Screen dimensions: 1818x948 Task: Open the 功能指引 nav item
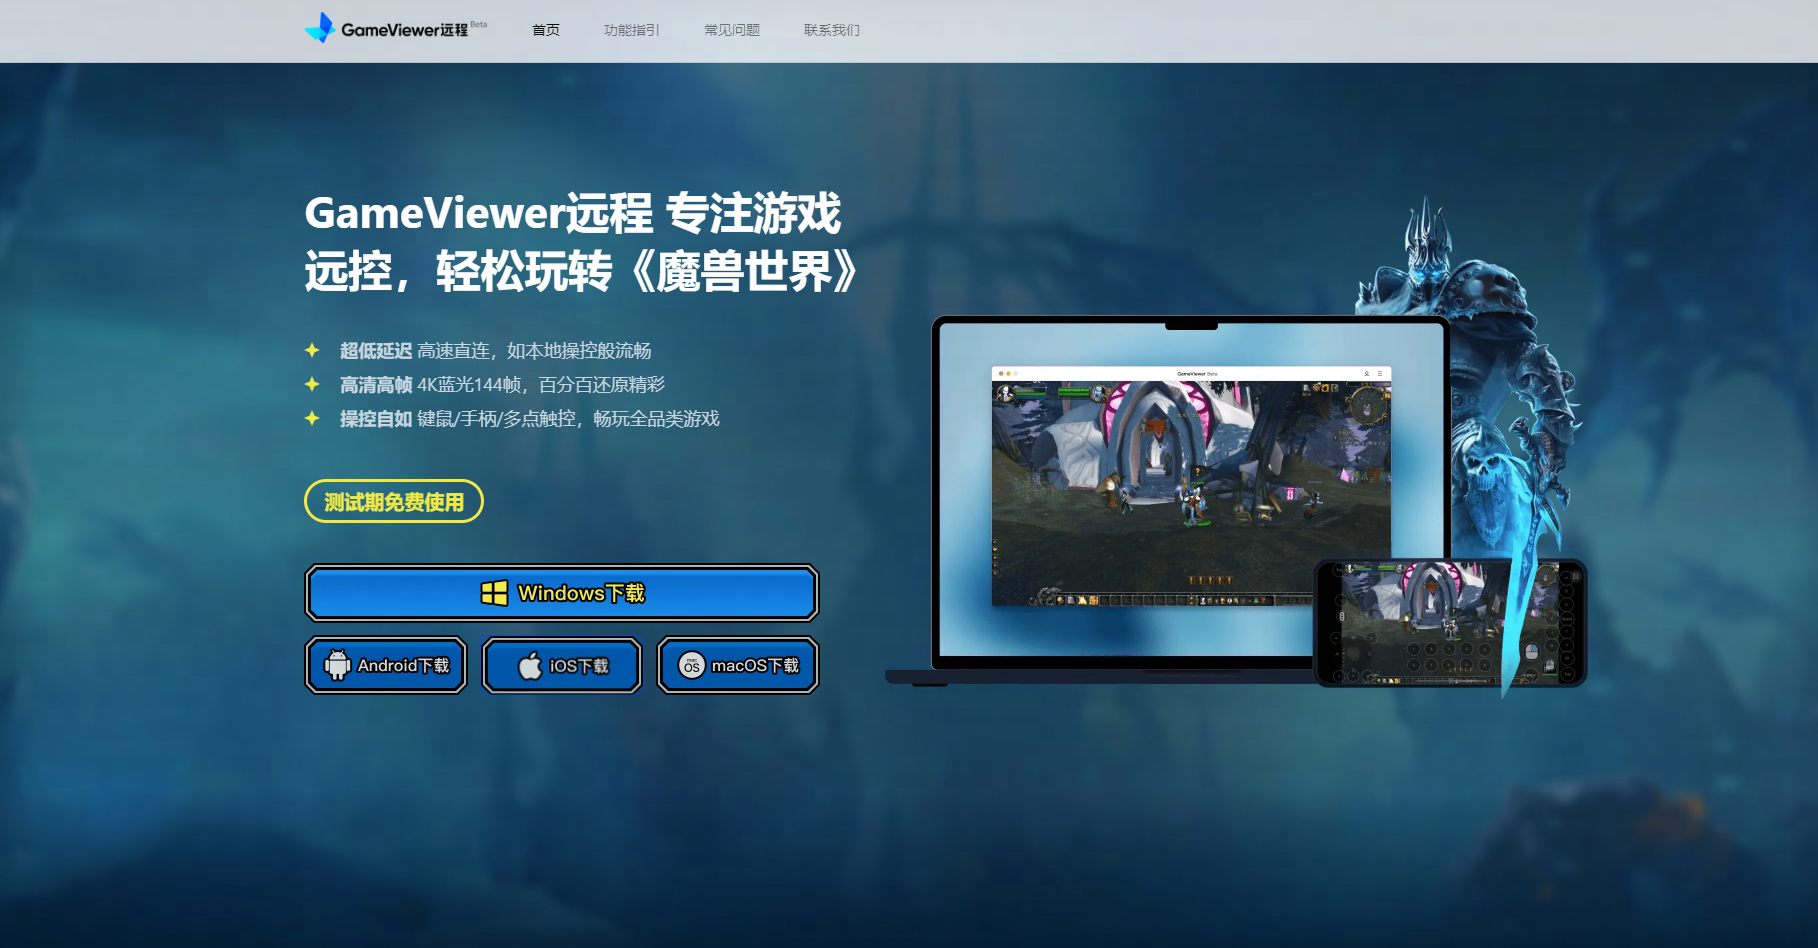[x=632, y=30]
